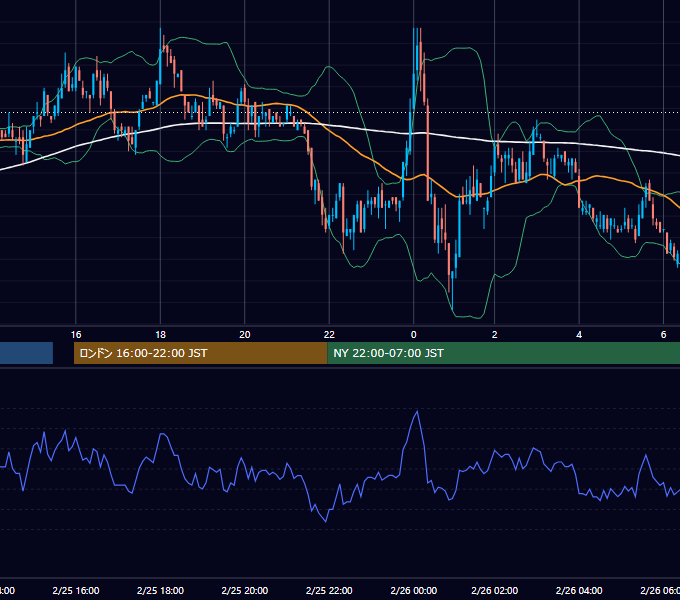The height and width of the screenshot is (600, 680).
Task: Select the blue session bar before London
Action: (x=26, y=353)
